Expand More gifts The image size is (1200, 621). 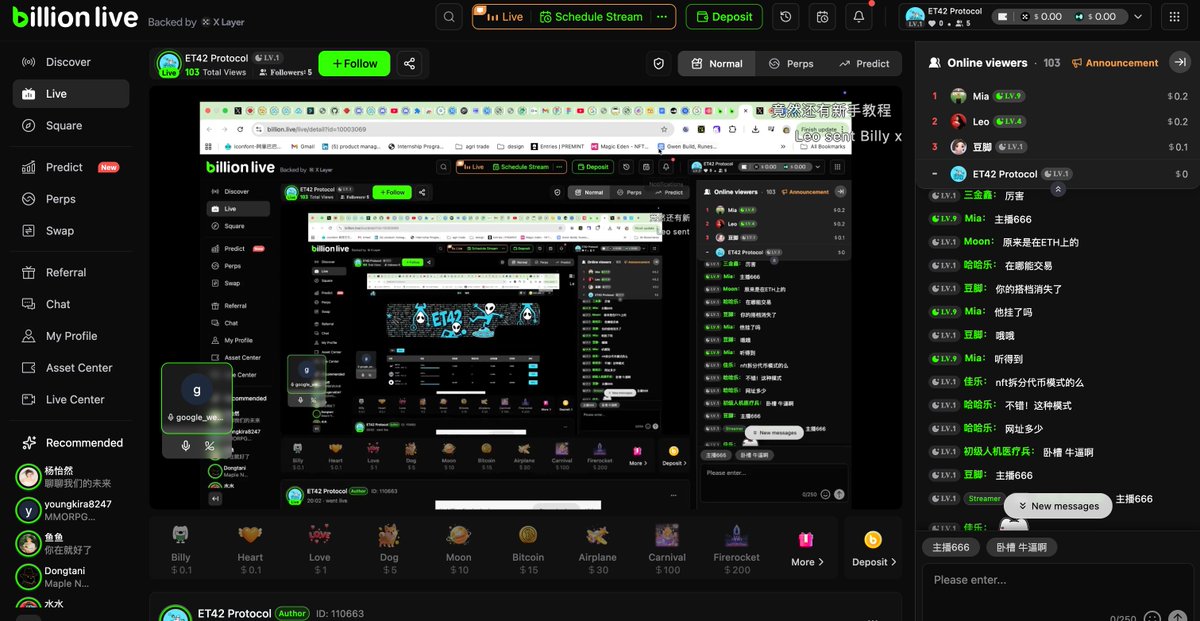pos(807,548)
